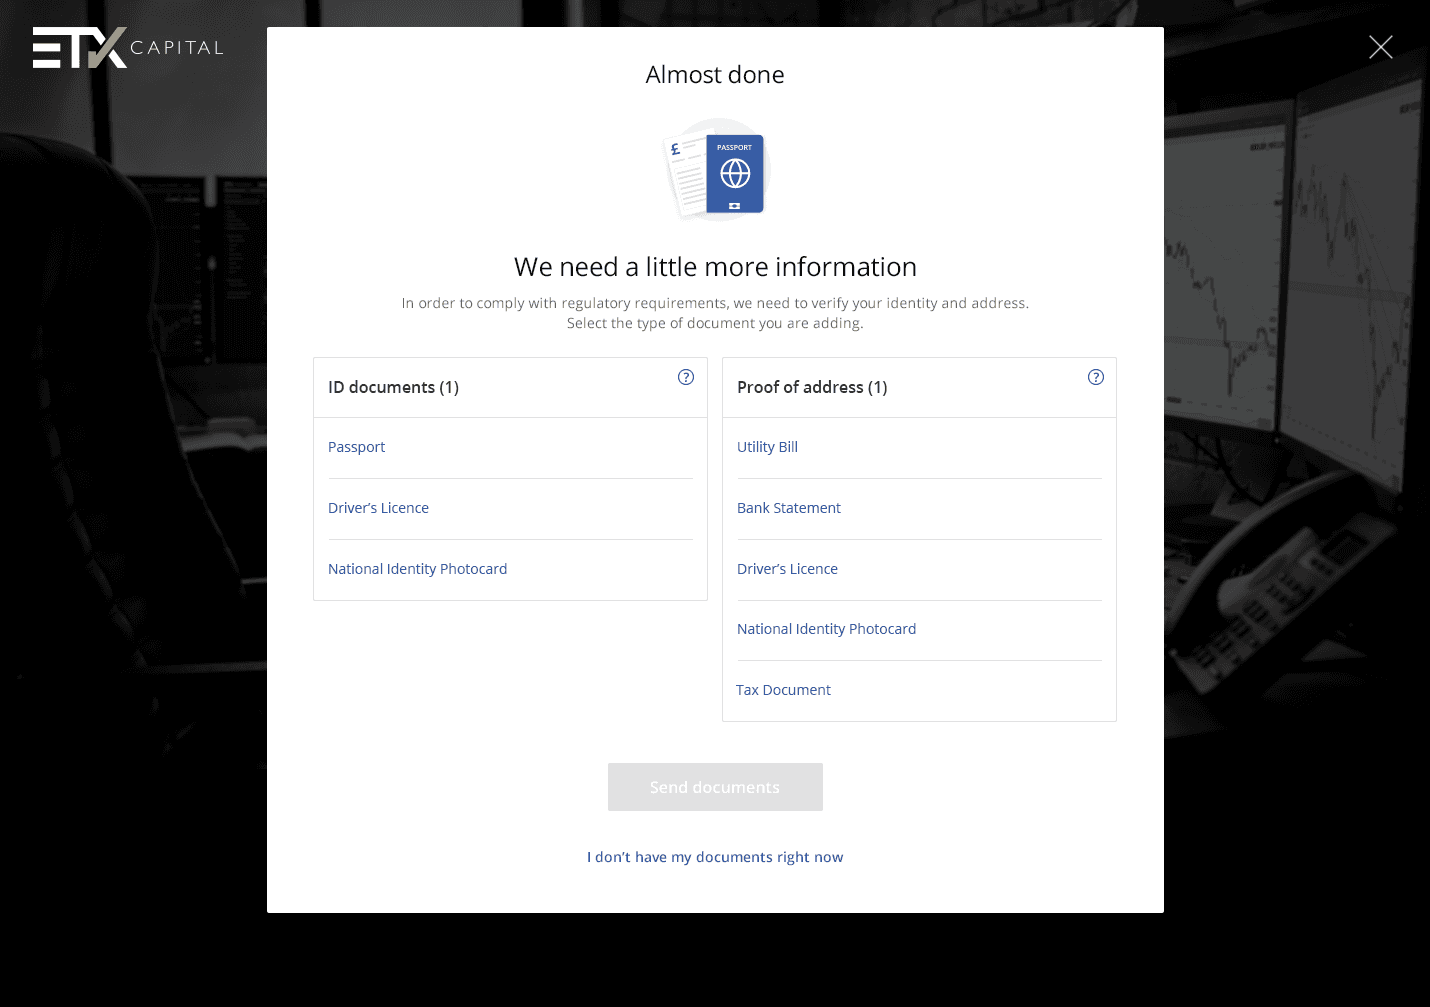This screenshot has height=1007, width=1430.
Task: Click the 'ID documents (1)' header
Action: coord(393,387)
